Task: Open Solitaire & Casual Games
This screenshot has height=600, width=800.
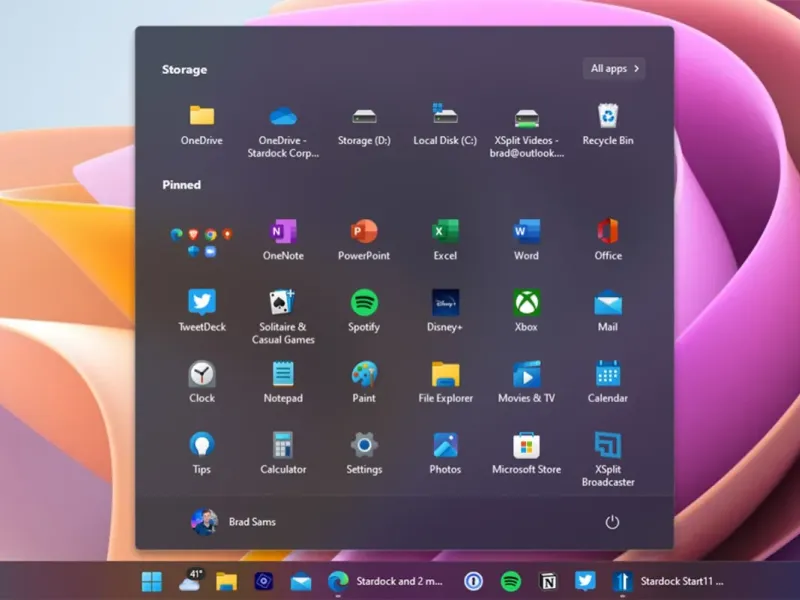Action: [x=283, y=317]
